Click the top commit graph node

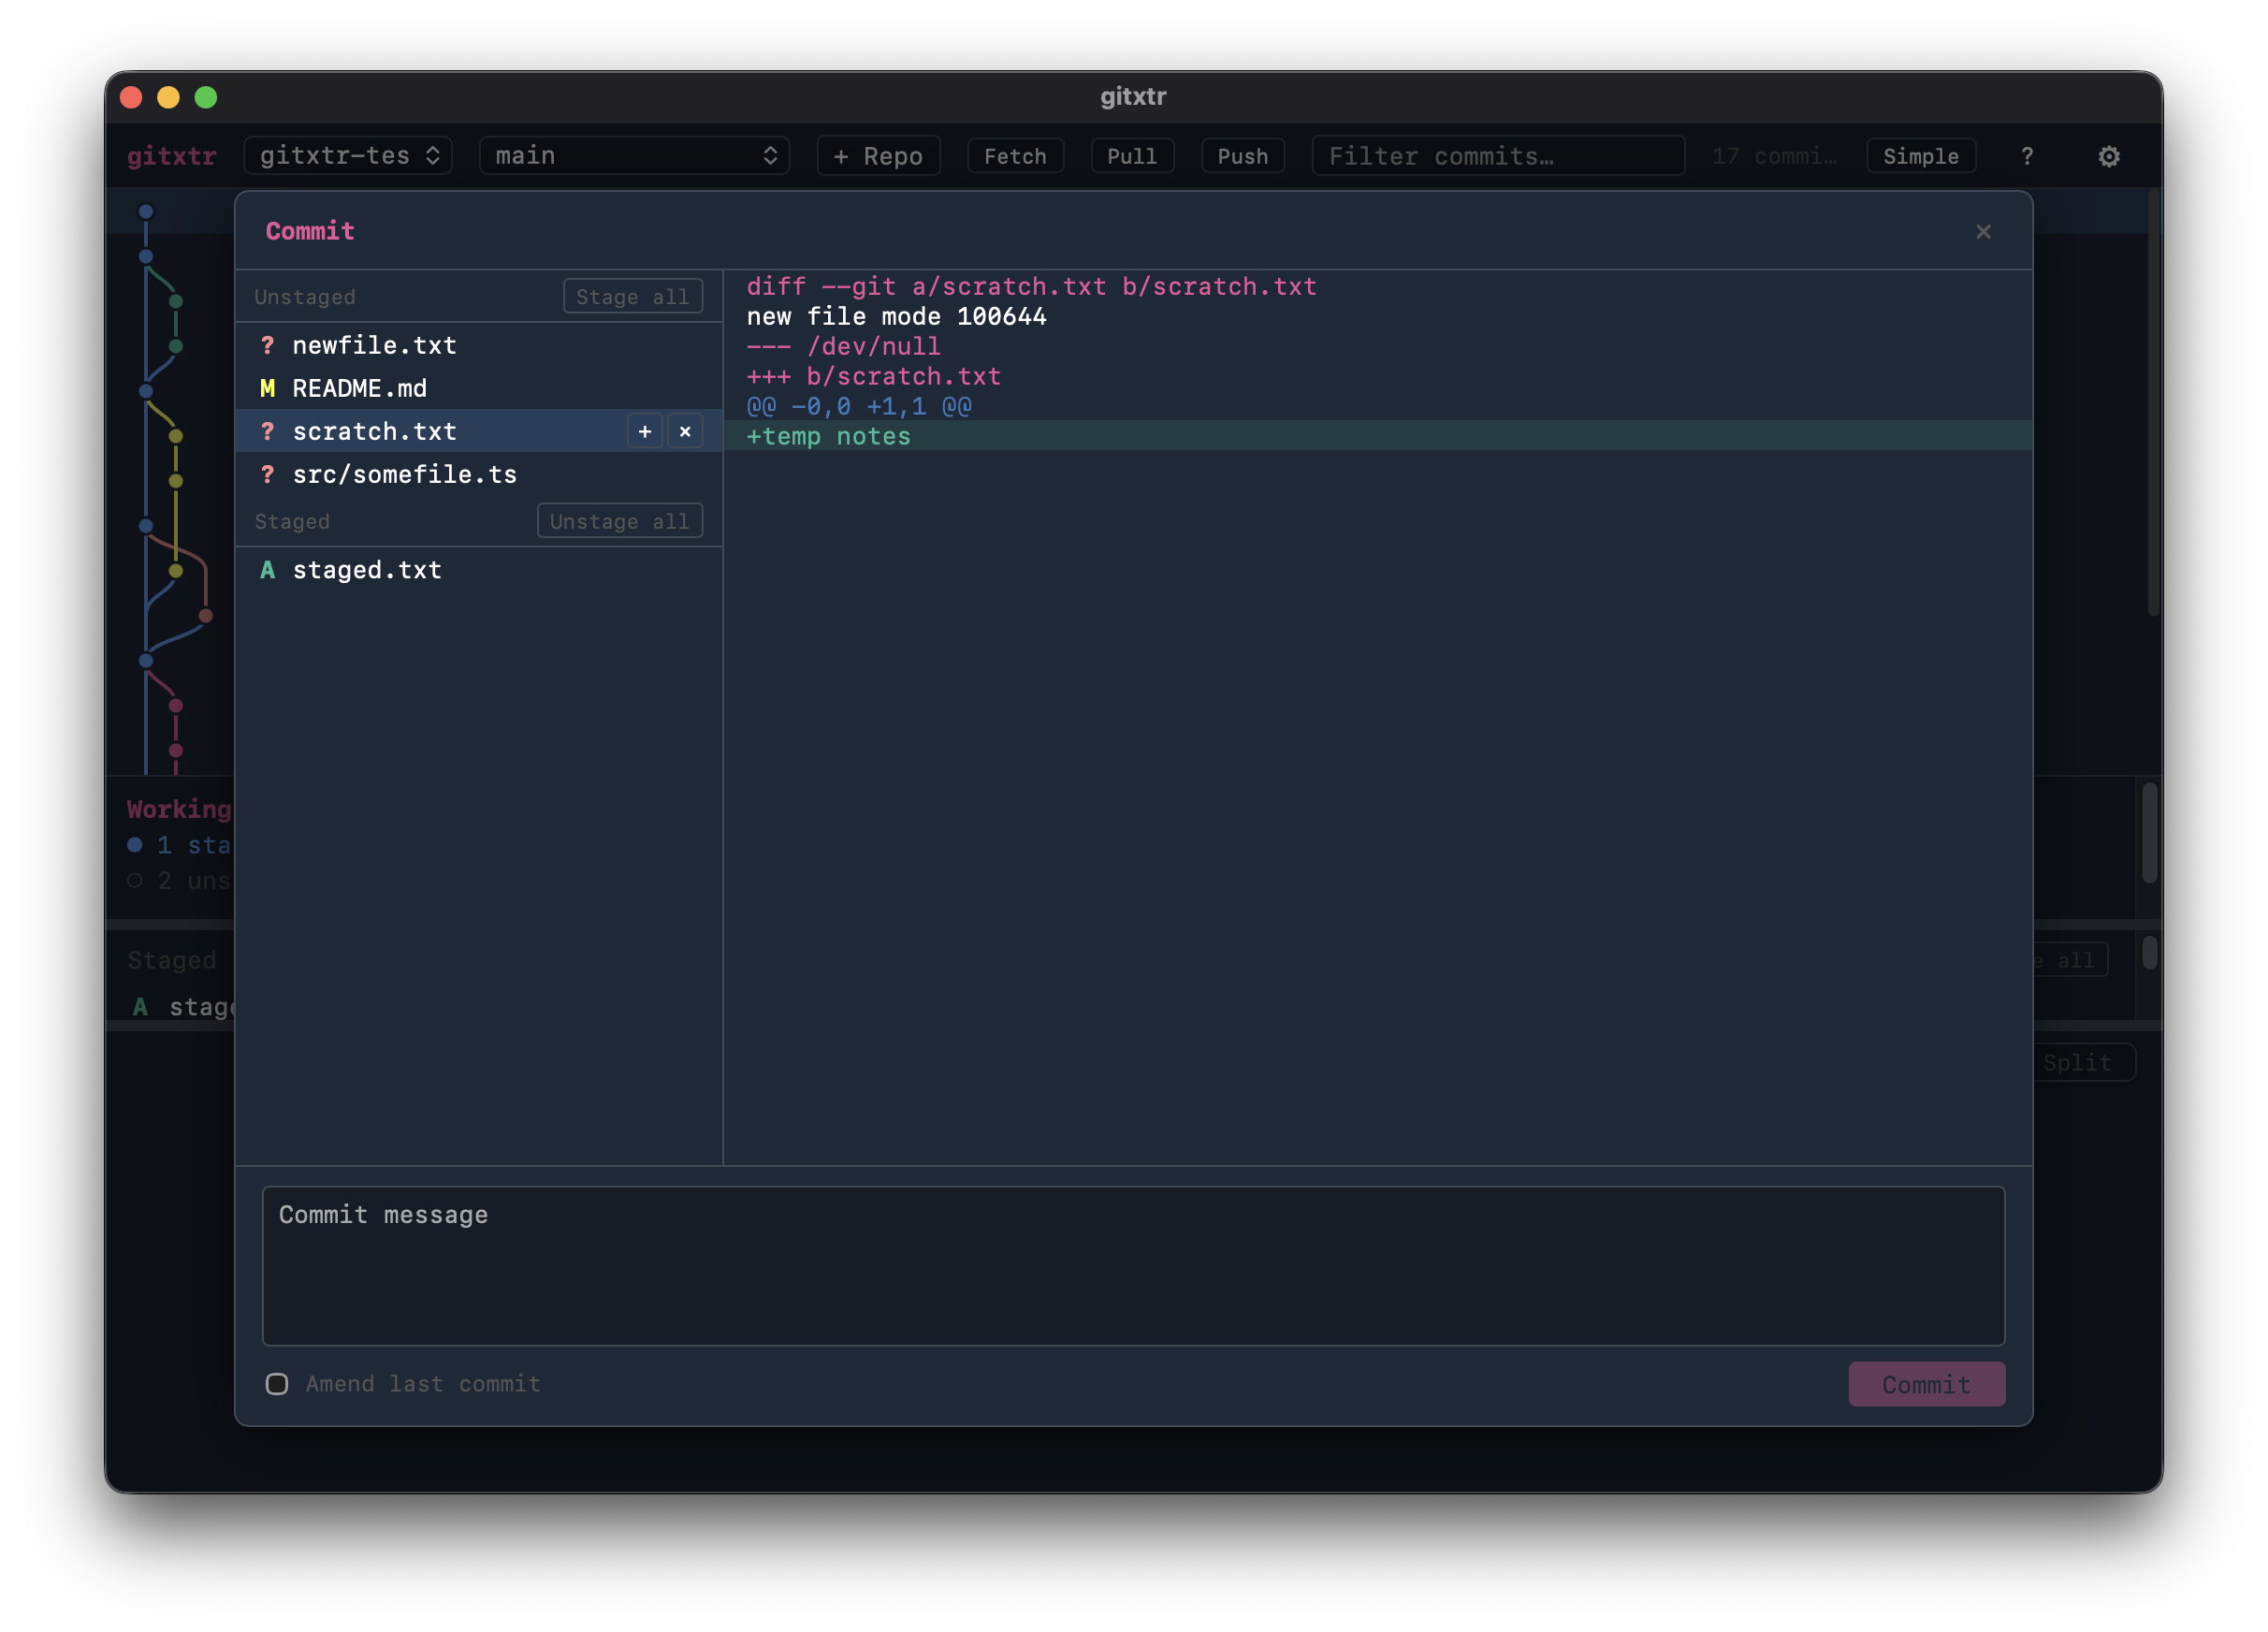(146, 211)
